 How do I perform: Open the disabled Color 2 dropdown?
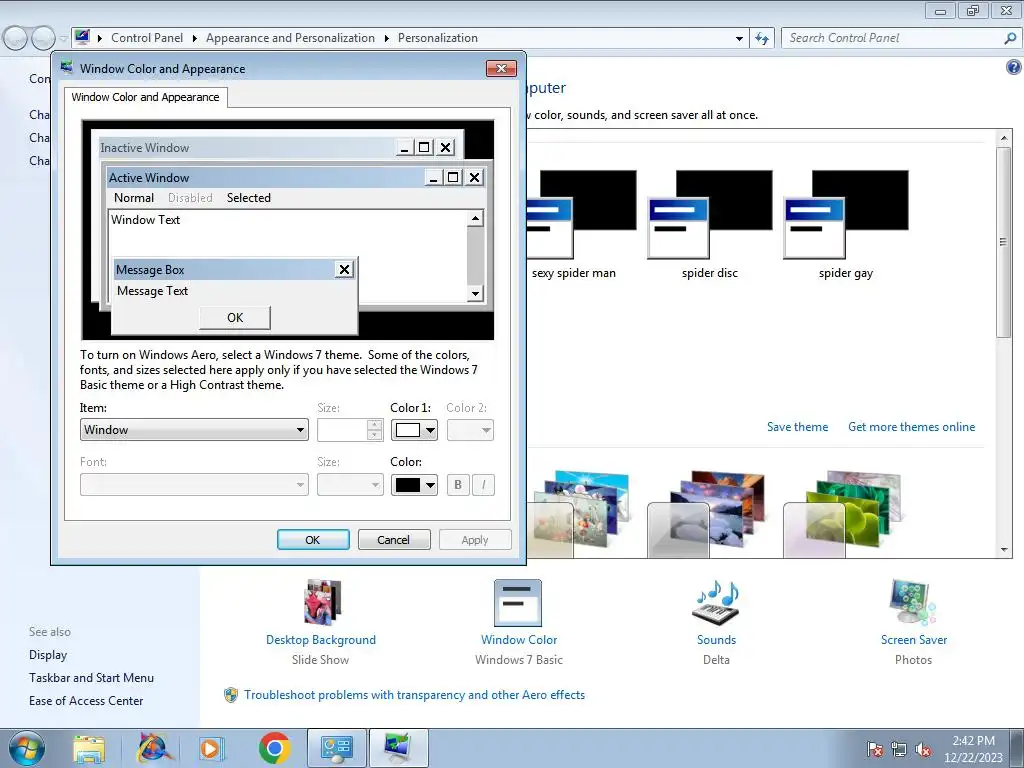(x=470, y=430)
